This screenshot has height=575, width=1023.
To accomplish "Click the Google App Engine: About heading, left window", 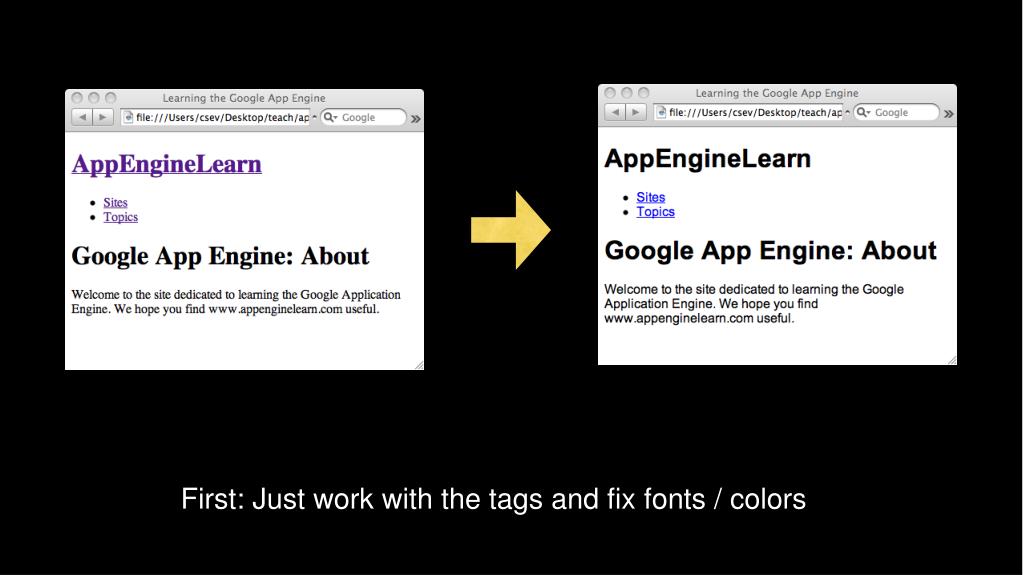I will click(221, 256).
